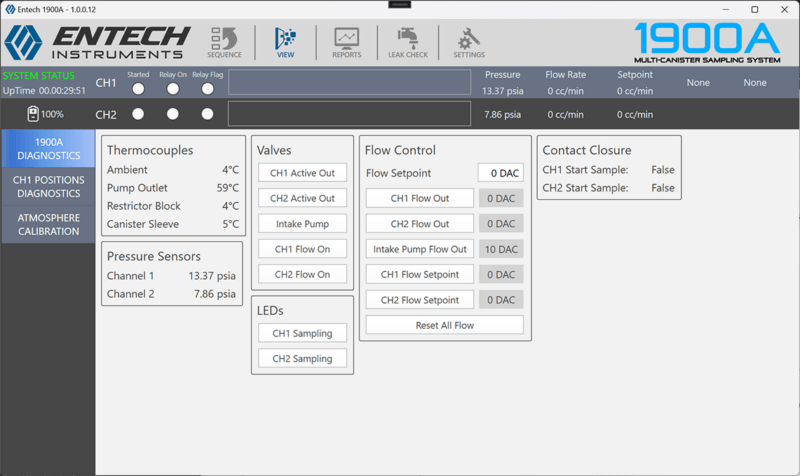
Task: Switch to 1900A Diagnostics tab
Action: click(50, 149)
